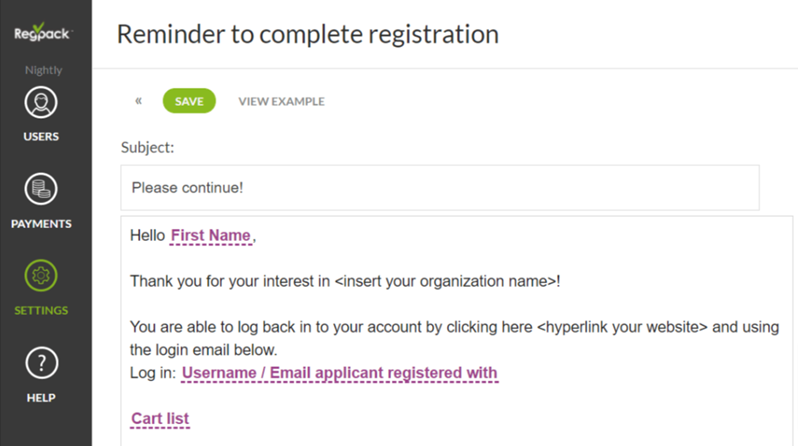
Task: Select the Username / Email merge token
Action: pos(339,373)
